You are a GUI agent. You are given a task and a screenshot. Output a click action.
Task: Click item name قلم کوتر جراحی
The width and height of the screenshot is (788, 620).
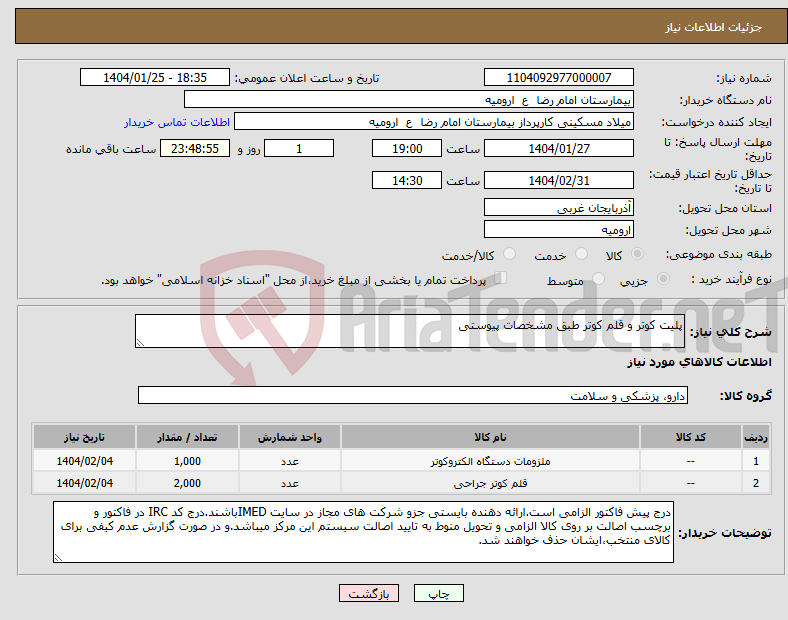(490, 483)
